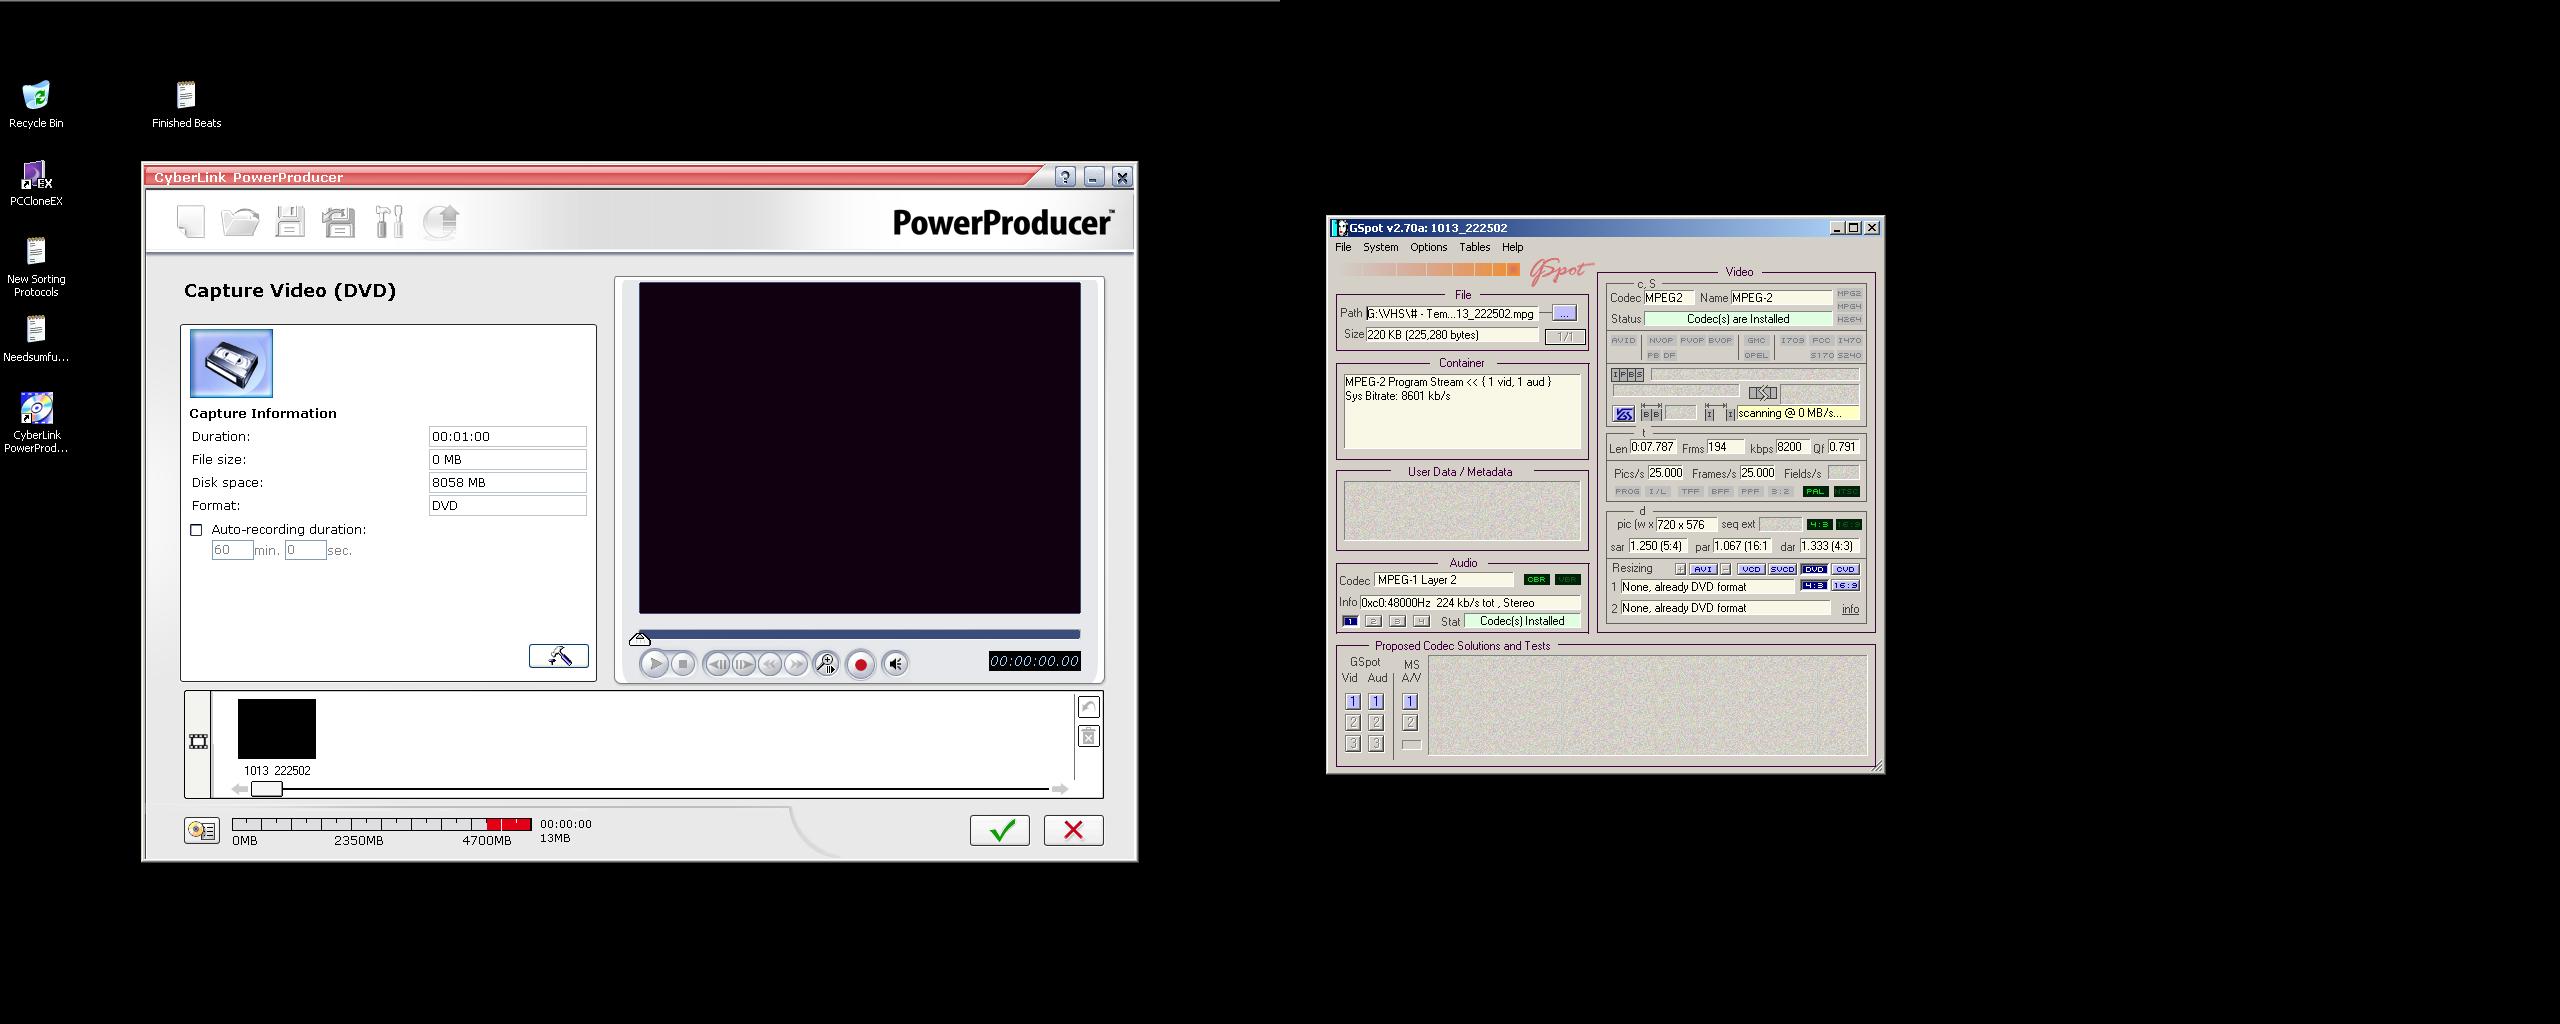Click the rewind button

click(x=770, y=664)
